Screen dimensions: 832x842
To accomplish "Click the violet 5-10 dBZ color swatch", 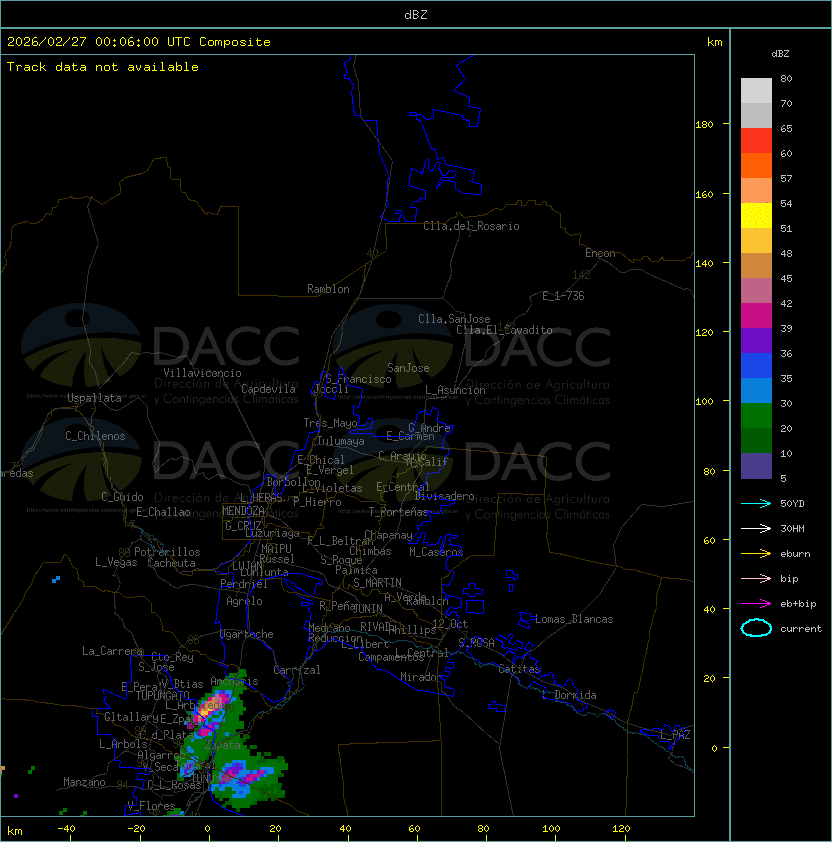I will (756, 466).
